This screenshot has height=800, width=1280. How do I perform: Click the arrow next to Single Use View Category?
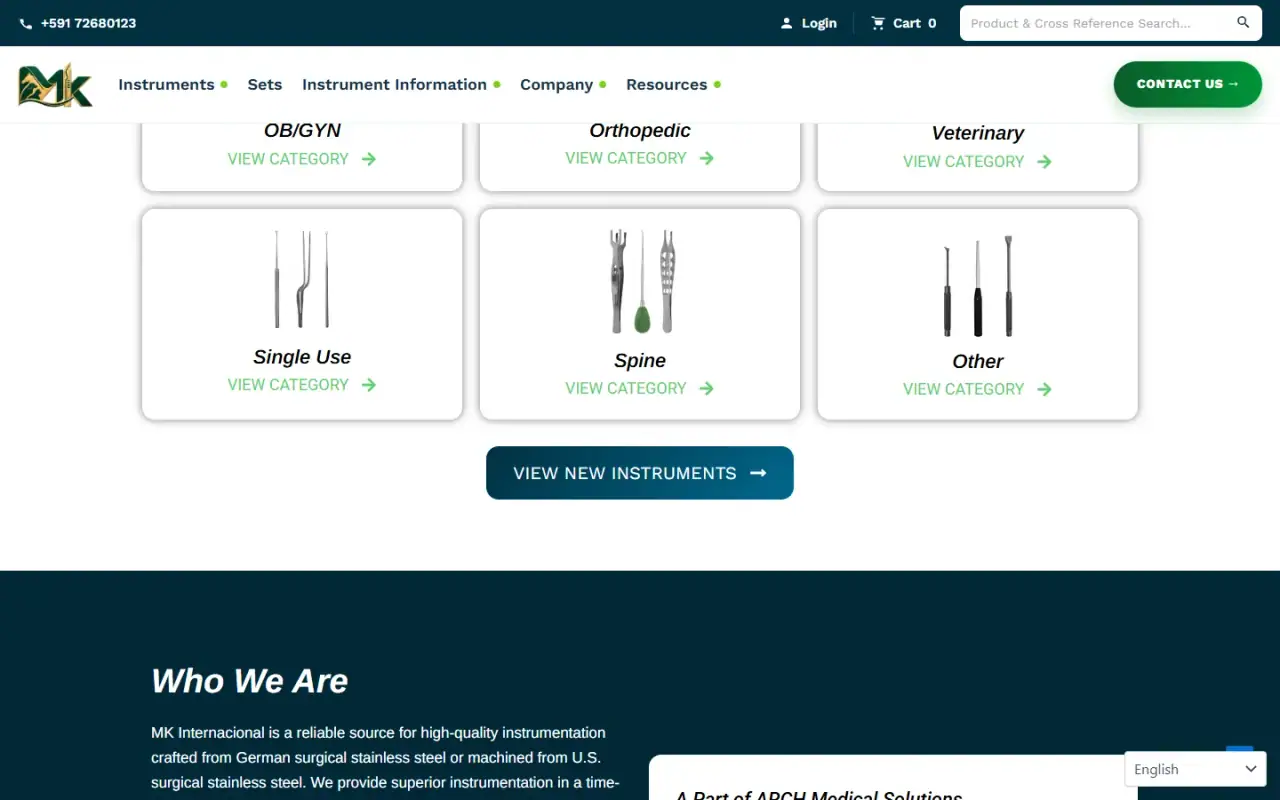tap(369, 385)
